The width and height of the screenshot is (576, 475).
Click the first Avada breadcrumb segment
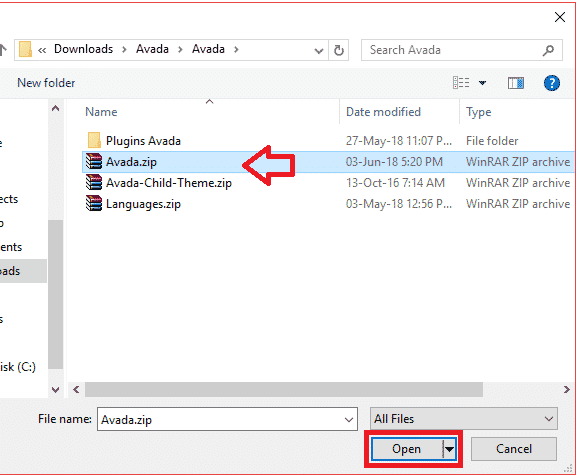pos(152,49)
